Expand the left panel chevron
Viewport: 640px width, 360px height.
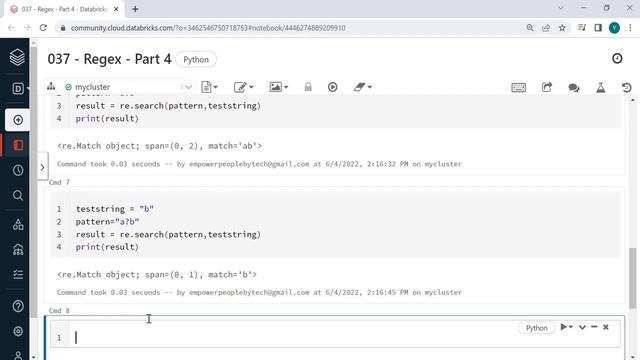coord(42,167)
